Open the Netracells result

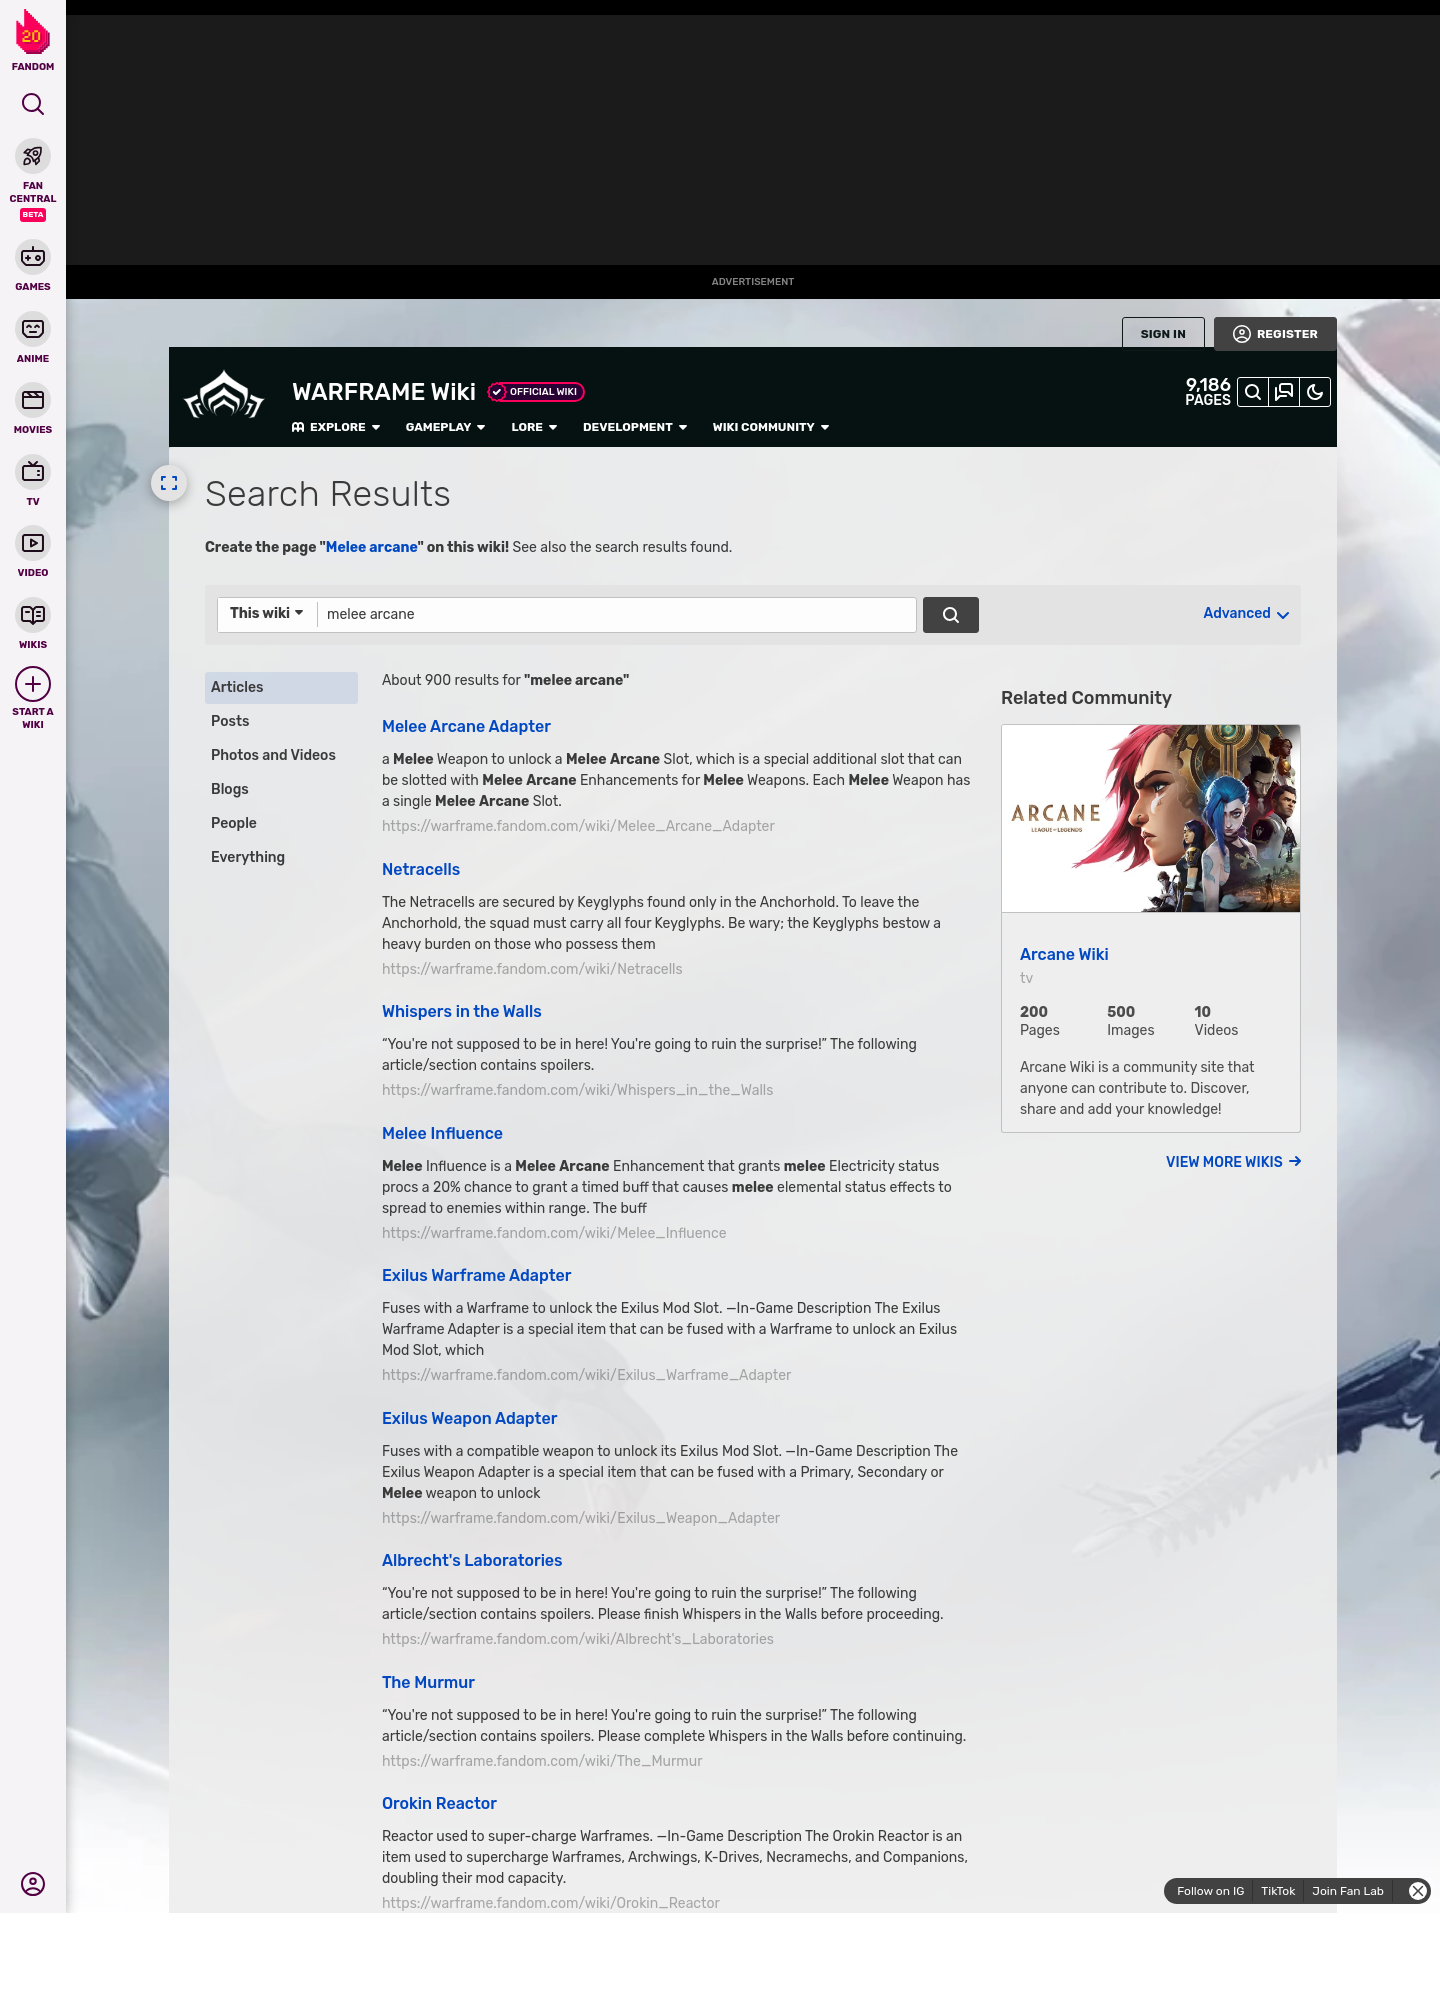tap(421, 869)
